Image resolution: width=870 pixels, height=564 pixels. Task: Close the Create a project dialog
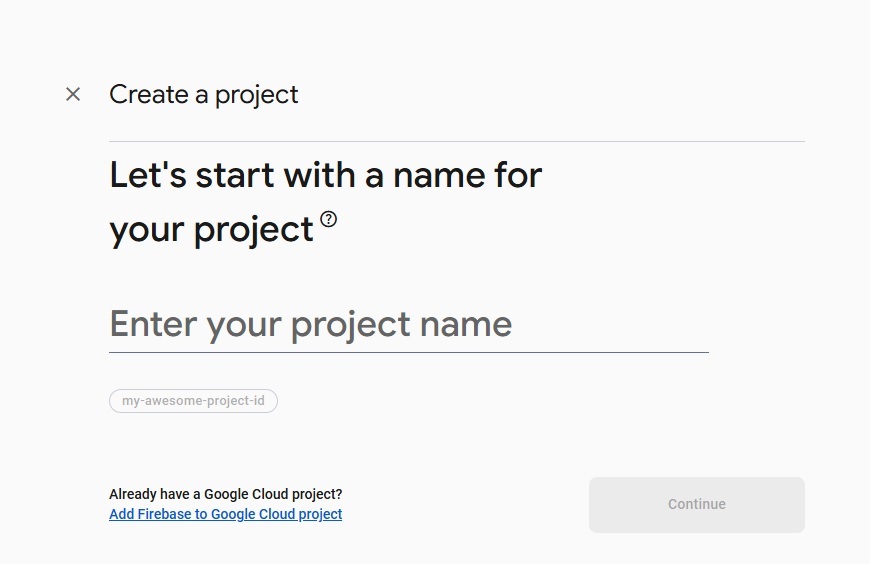tap(73, 94)
